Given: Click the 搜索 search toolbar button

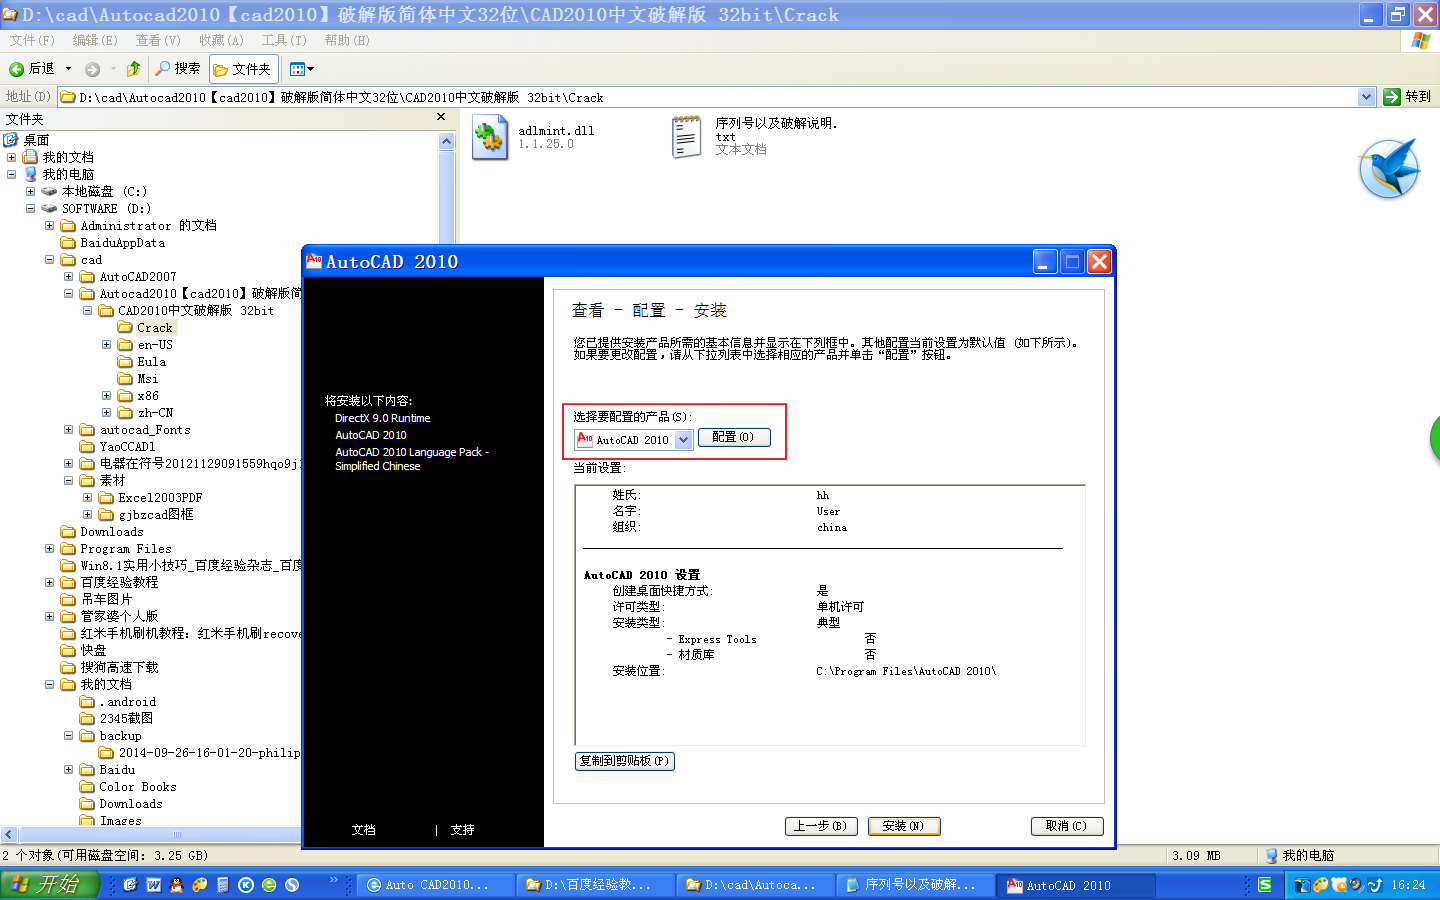Looking at the screenshot, I should click(x=178, y=69).
